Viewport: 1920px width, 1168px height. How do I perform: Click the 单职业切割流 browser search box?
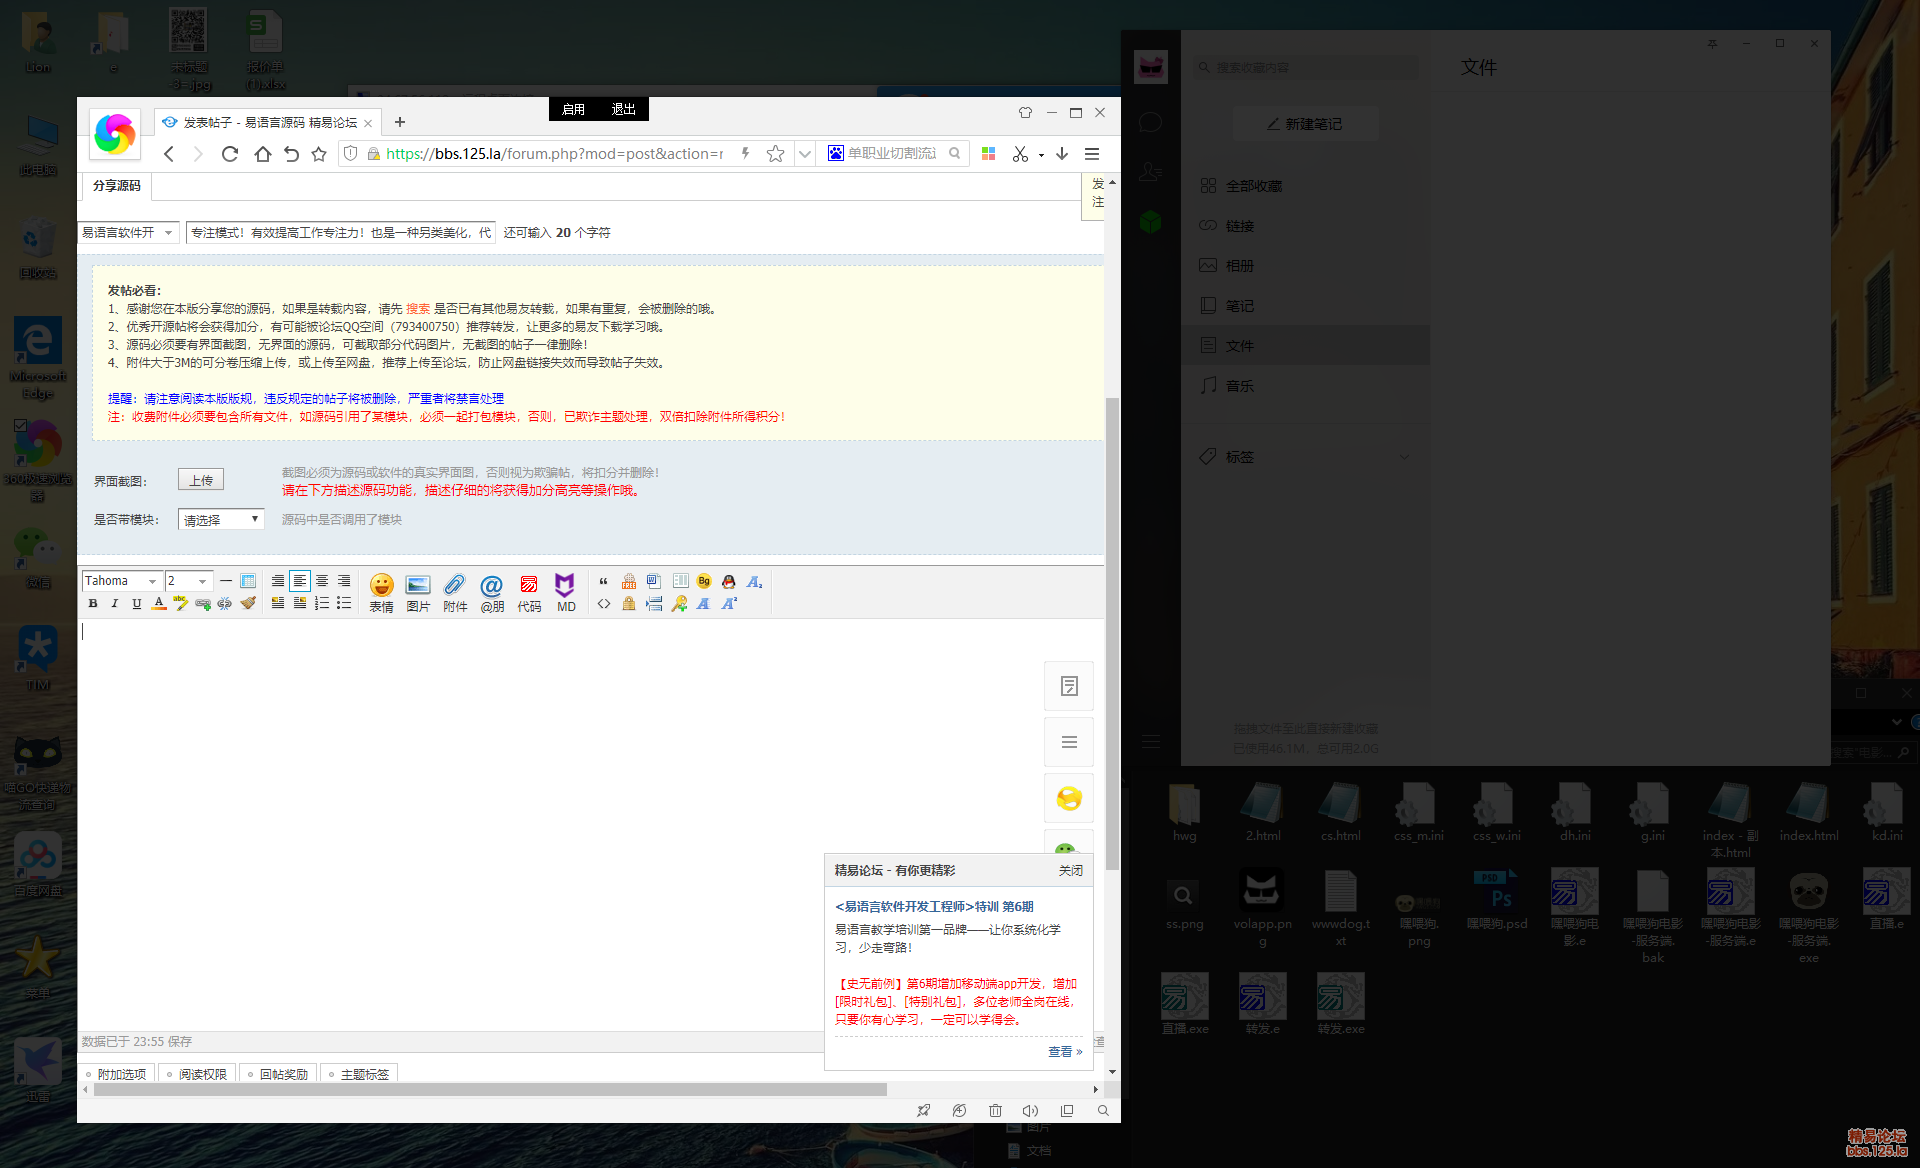892,154
